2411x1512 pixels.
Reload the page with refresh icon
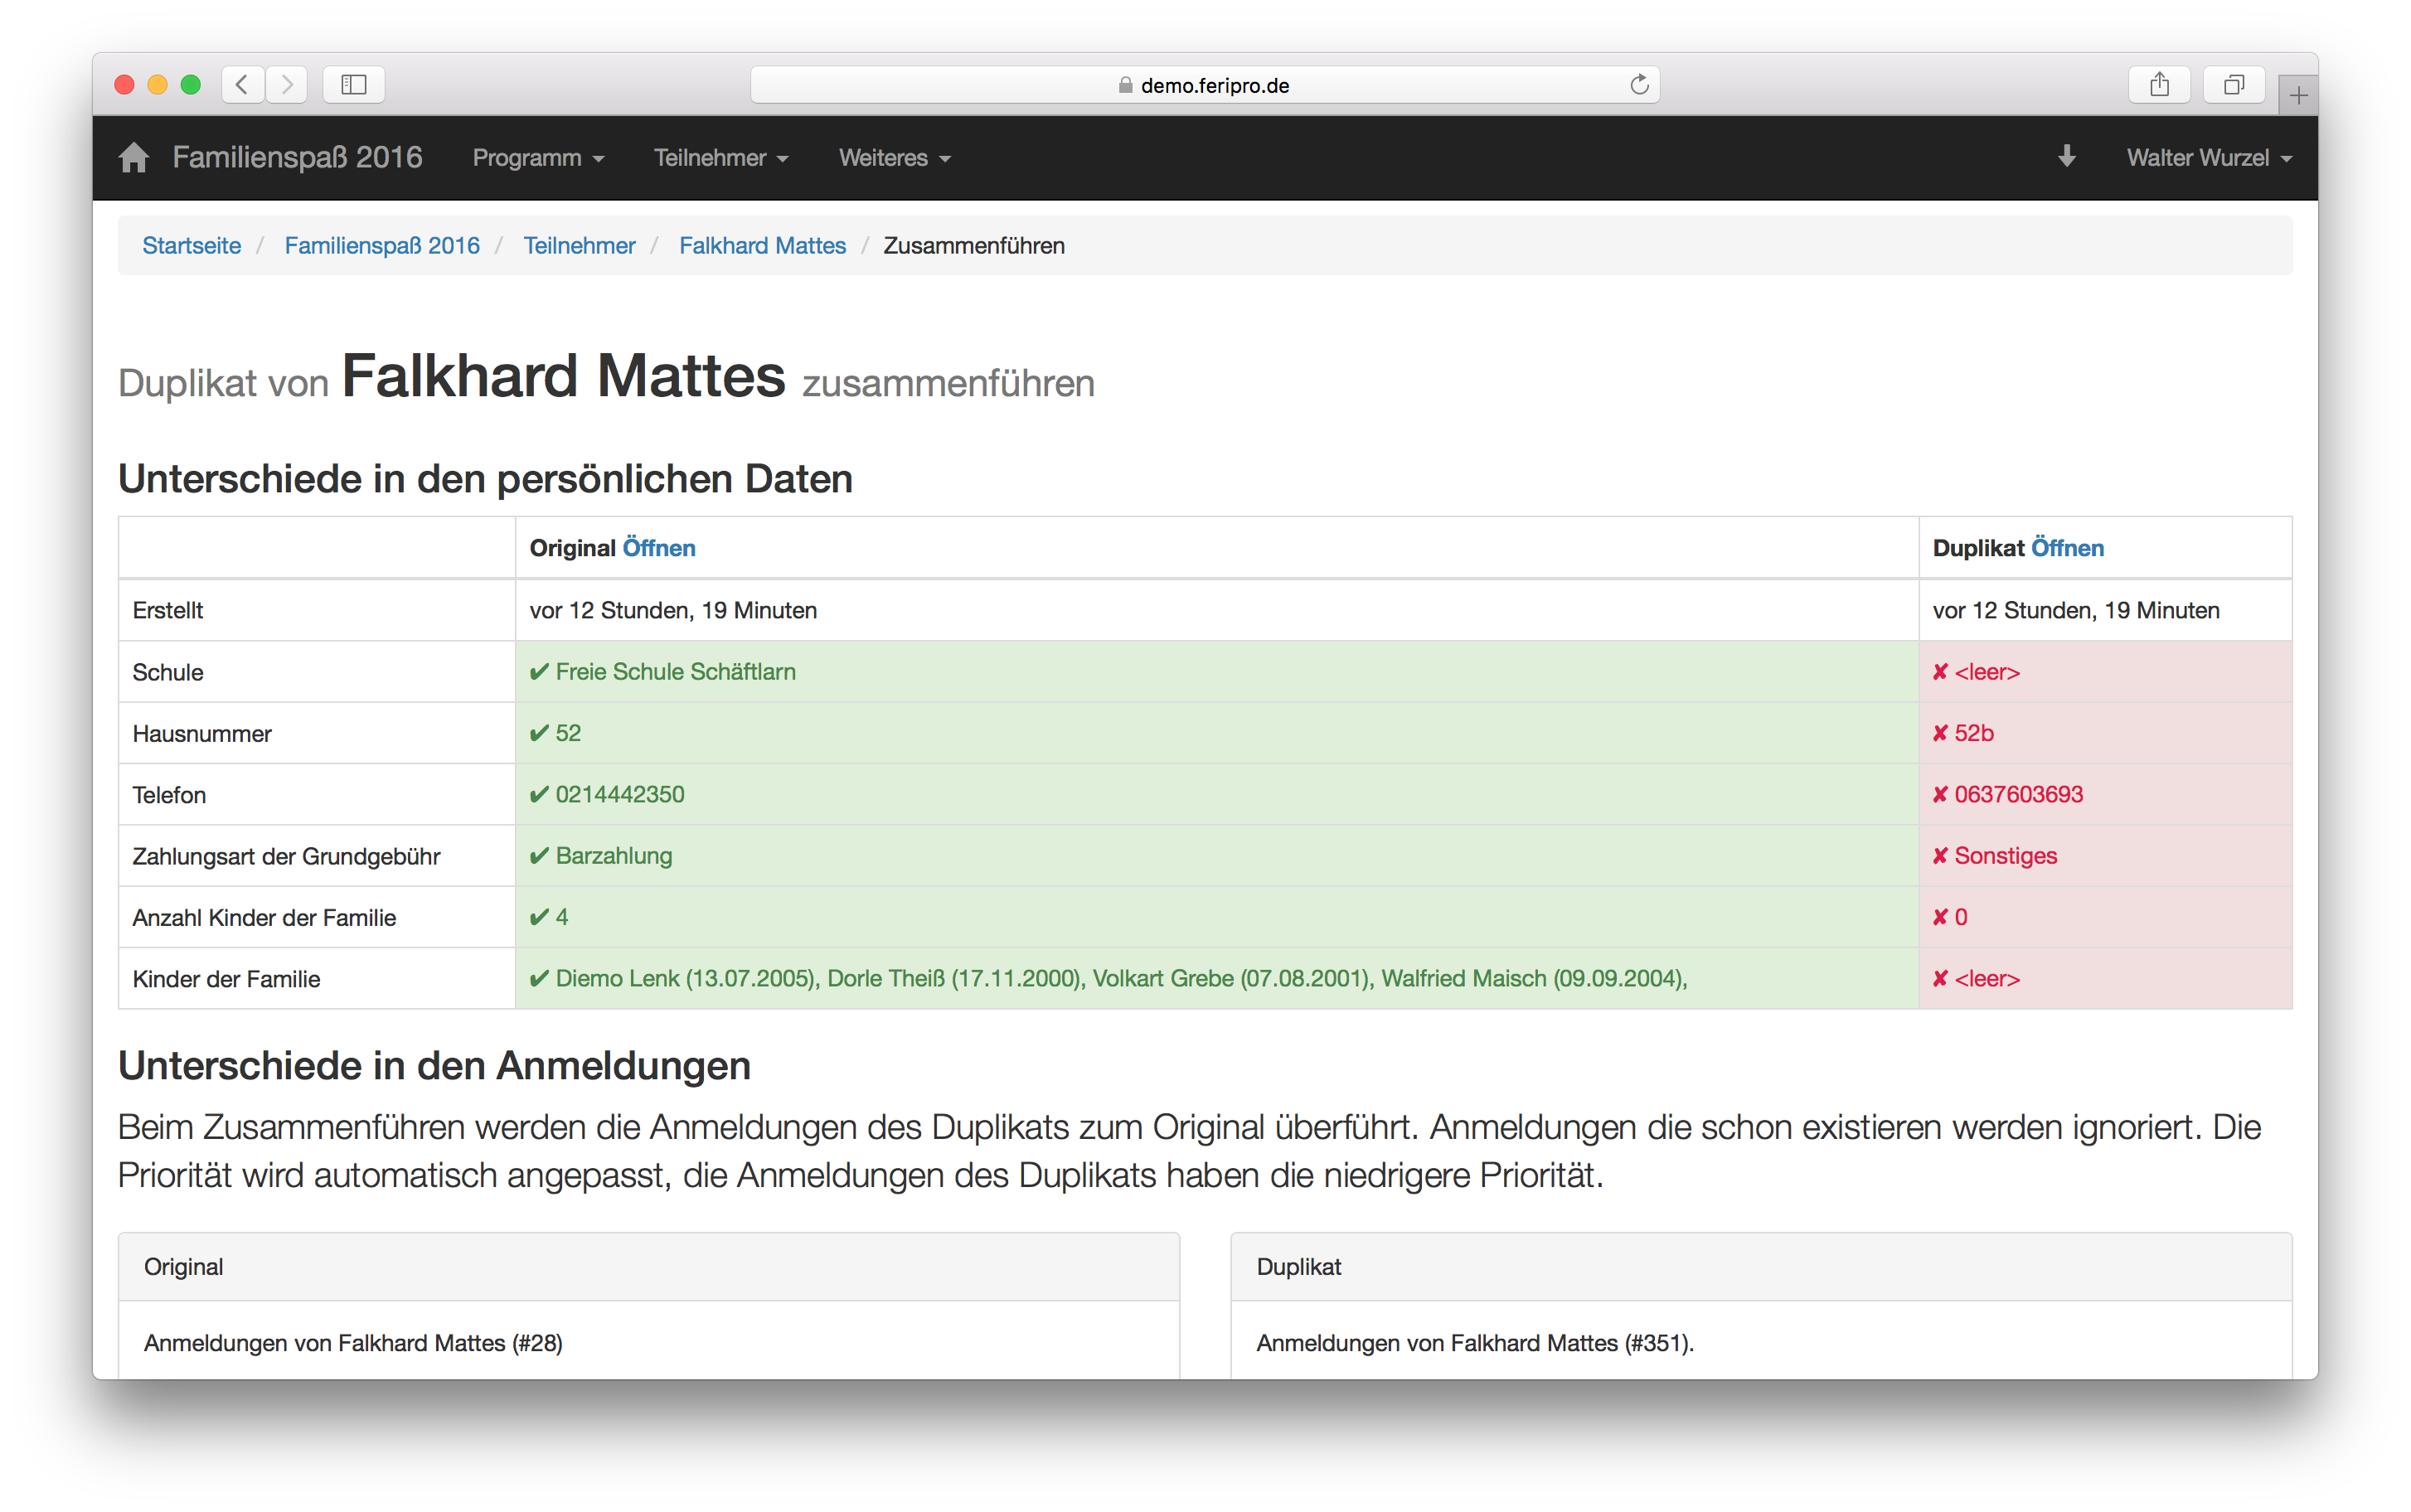(1638, 85)
